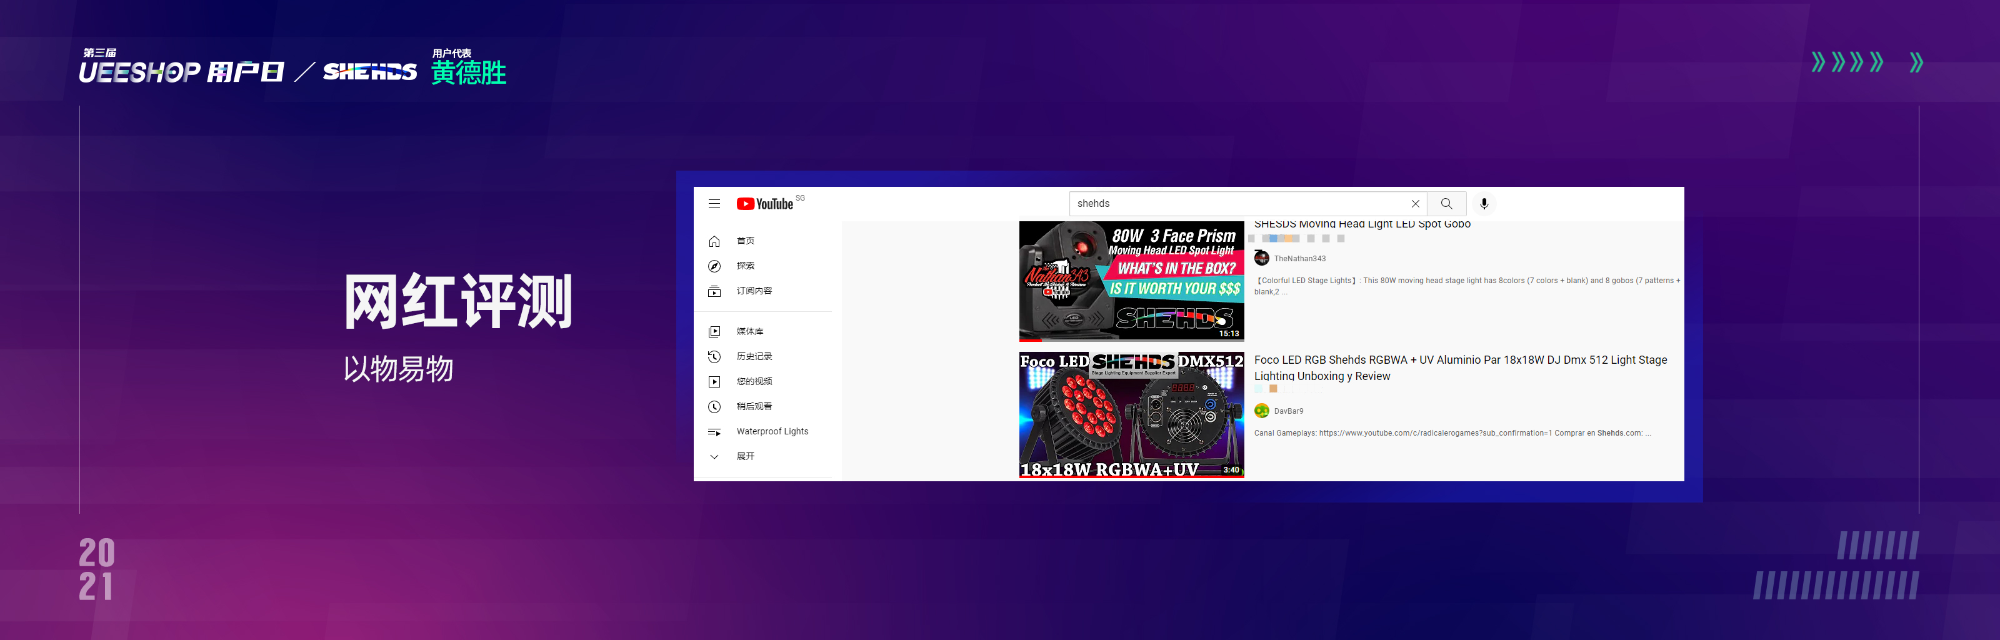
Task: Open the Foco LED 18x18W video thumbnail
Action: pos(1131,414)
